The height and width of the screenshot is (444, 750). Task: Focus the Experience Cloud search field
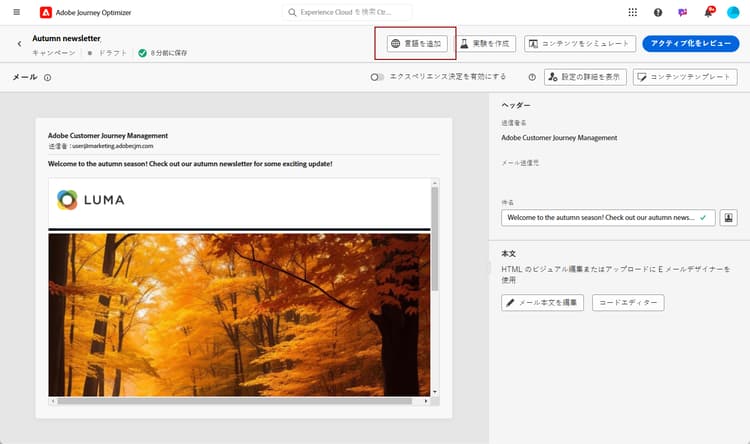(347, 12)
